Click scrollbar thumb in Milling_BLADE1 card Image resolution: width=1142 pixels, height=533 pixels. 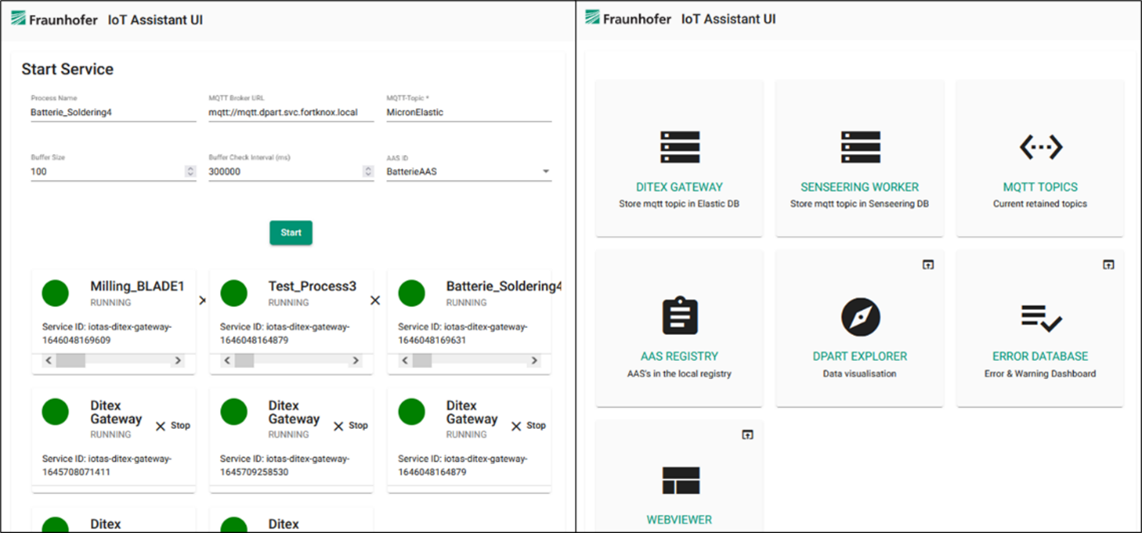(71, 360)
